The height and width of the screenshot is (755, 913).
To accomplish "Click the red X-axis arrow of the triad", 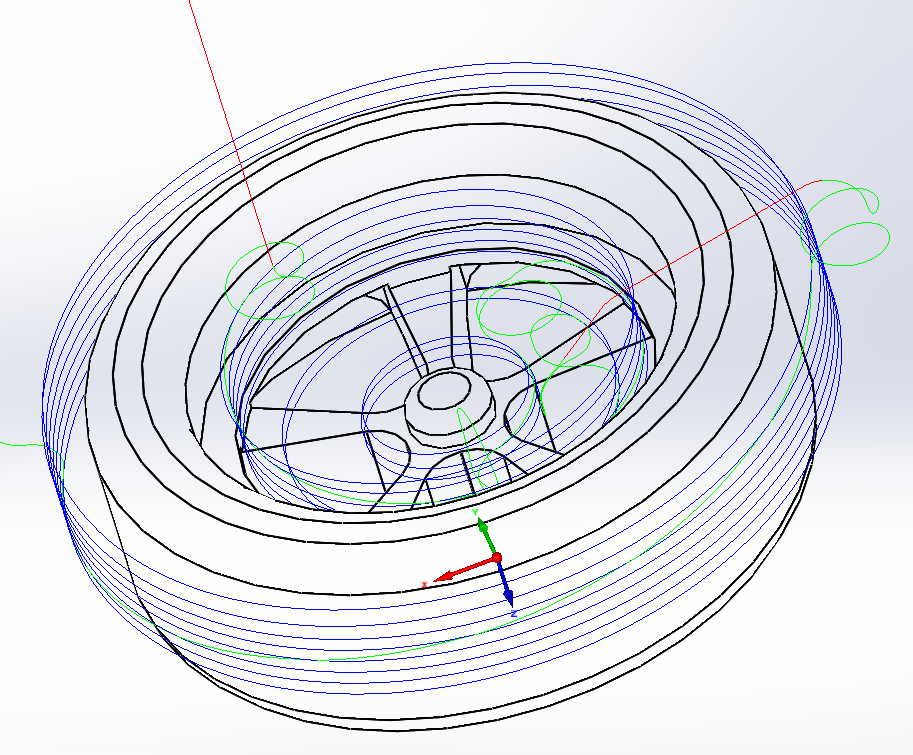I will (465, 569).
